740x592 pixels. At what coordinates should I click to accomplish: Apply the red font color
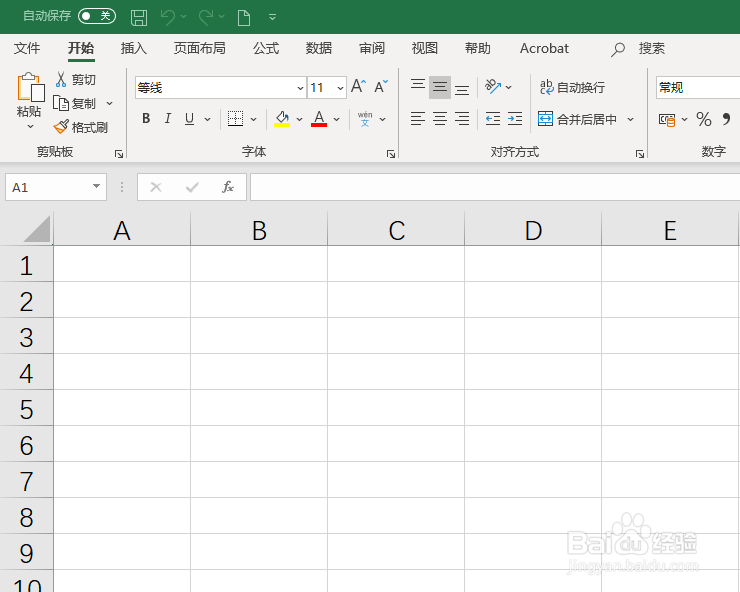319,118
